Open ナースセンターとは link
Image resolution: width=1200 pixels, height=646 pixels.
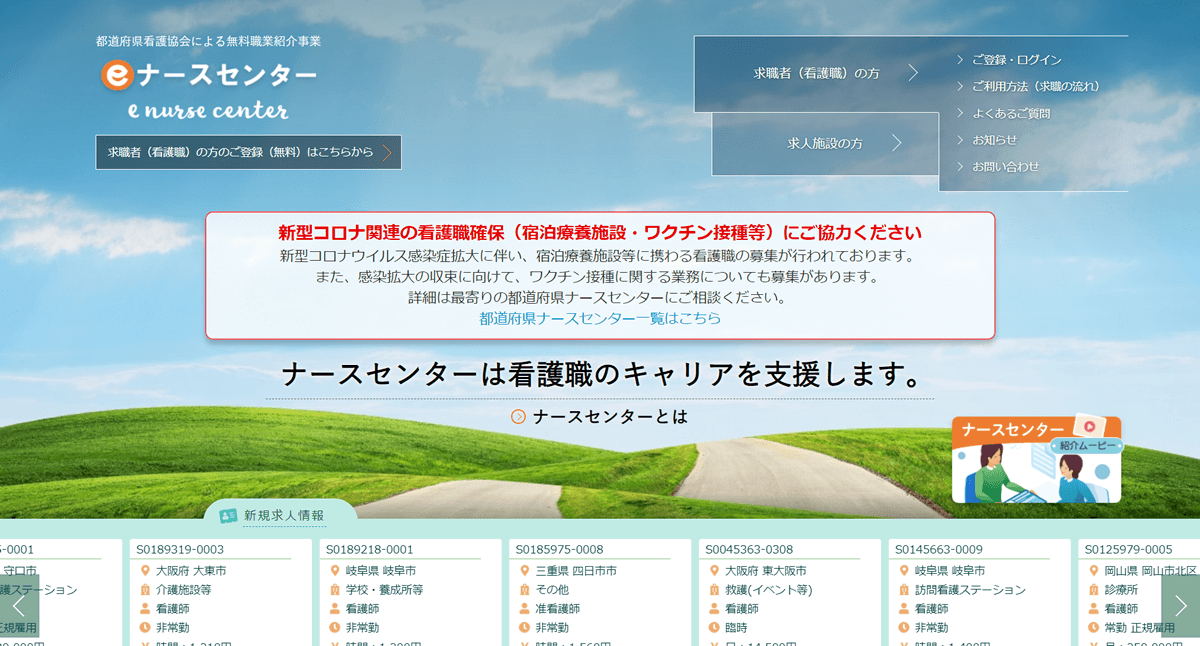pos(610,417)
